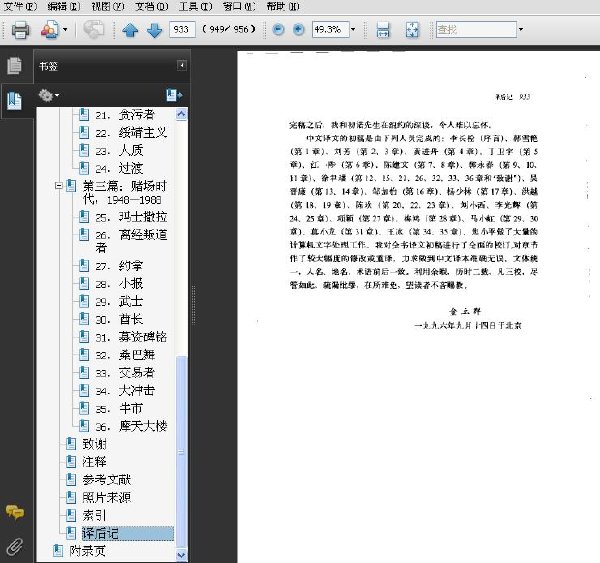Screen dimensions: 600x563
Task: Zoom in with the plus button
Action: tap(298, 29)
